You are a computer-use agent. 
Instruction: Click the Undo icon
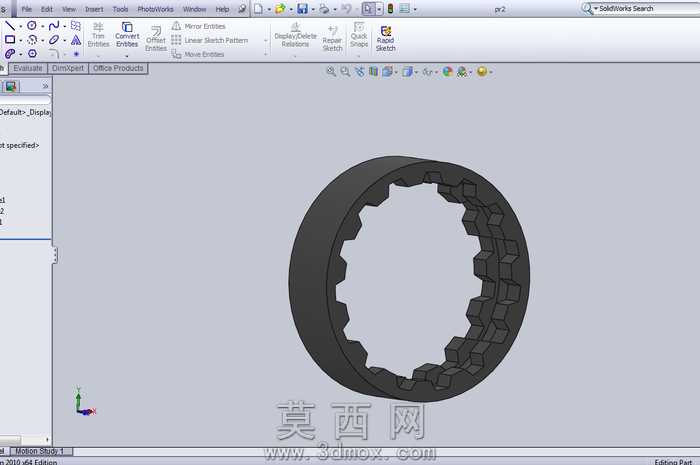(346, 8)
